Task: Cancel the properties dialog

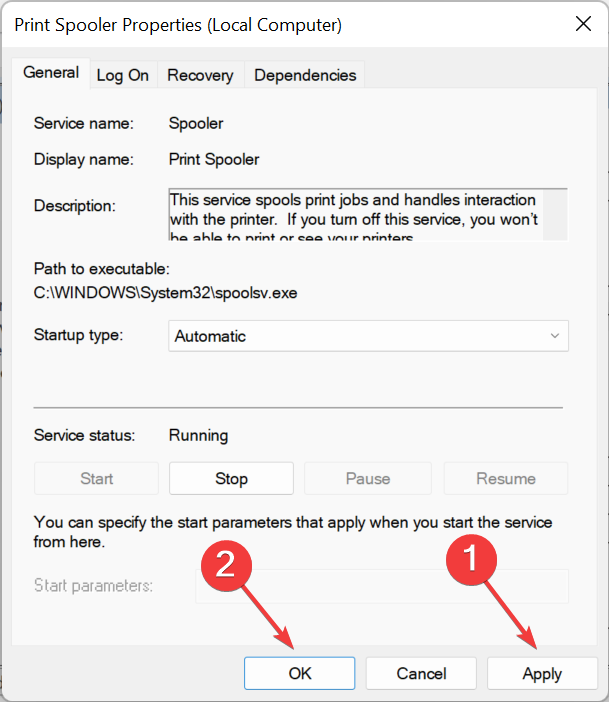Action: 421,673
